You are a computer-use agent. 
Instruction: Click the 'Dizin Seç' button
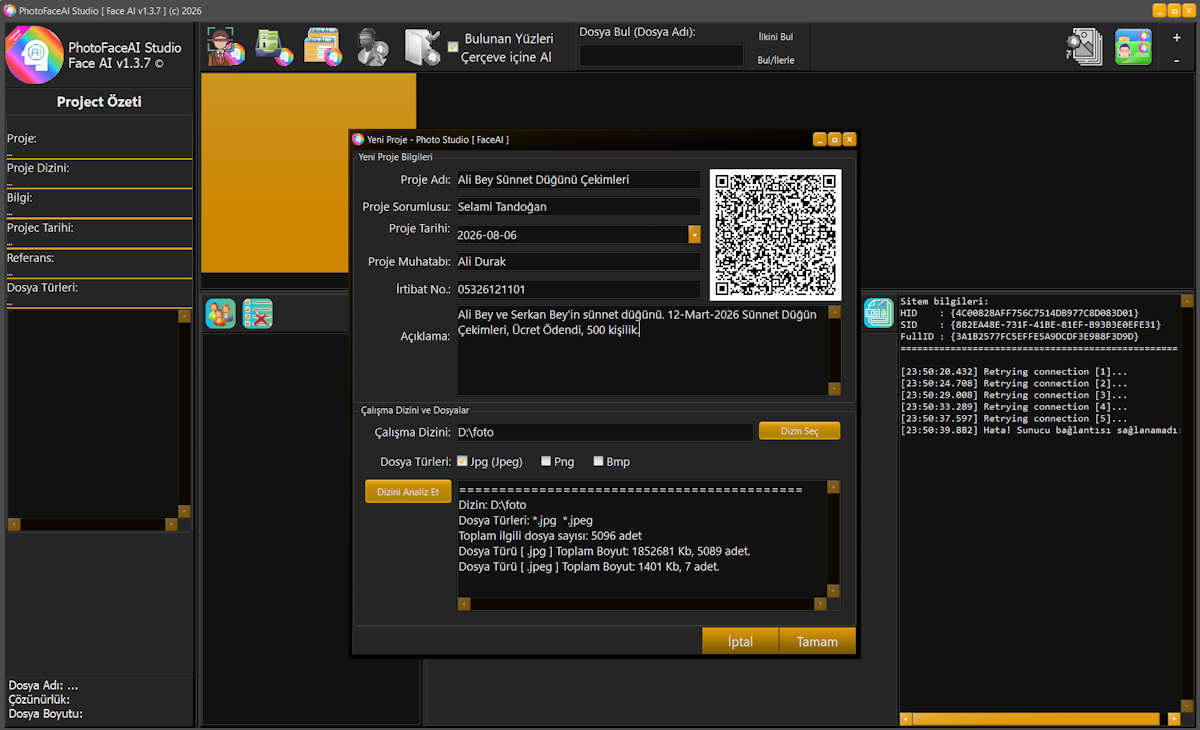tap(799, 431)
